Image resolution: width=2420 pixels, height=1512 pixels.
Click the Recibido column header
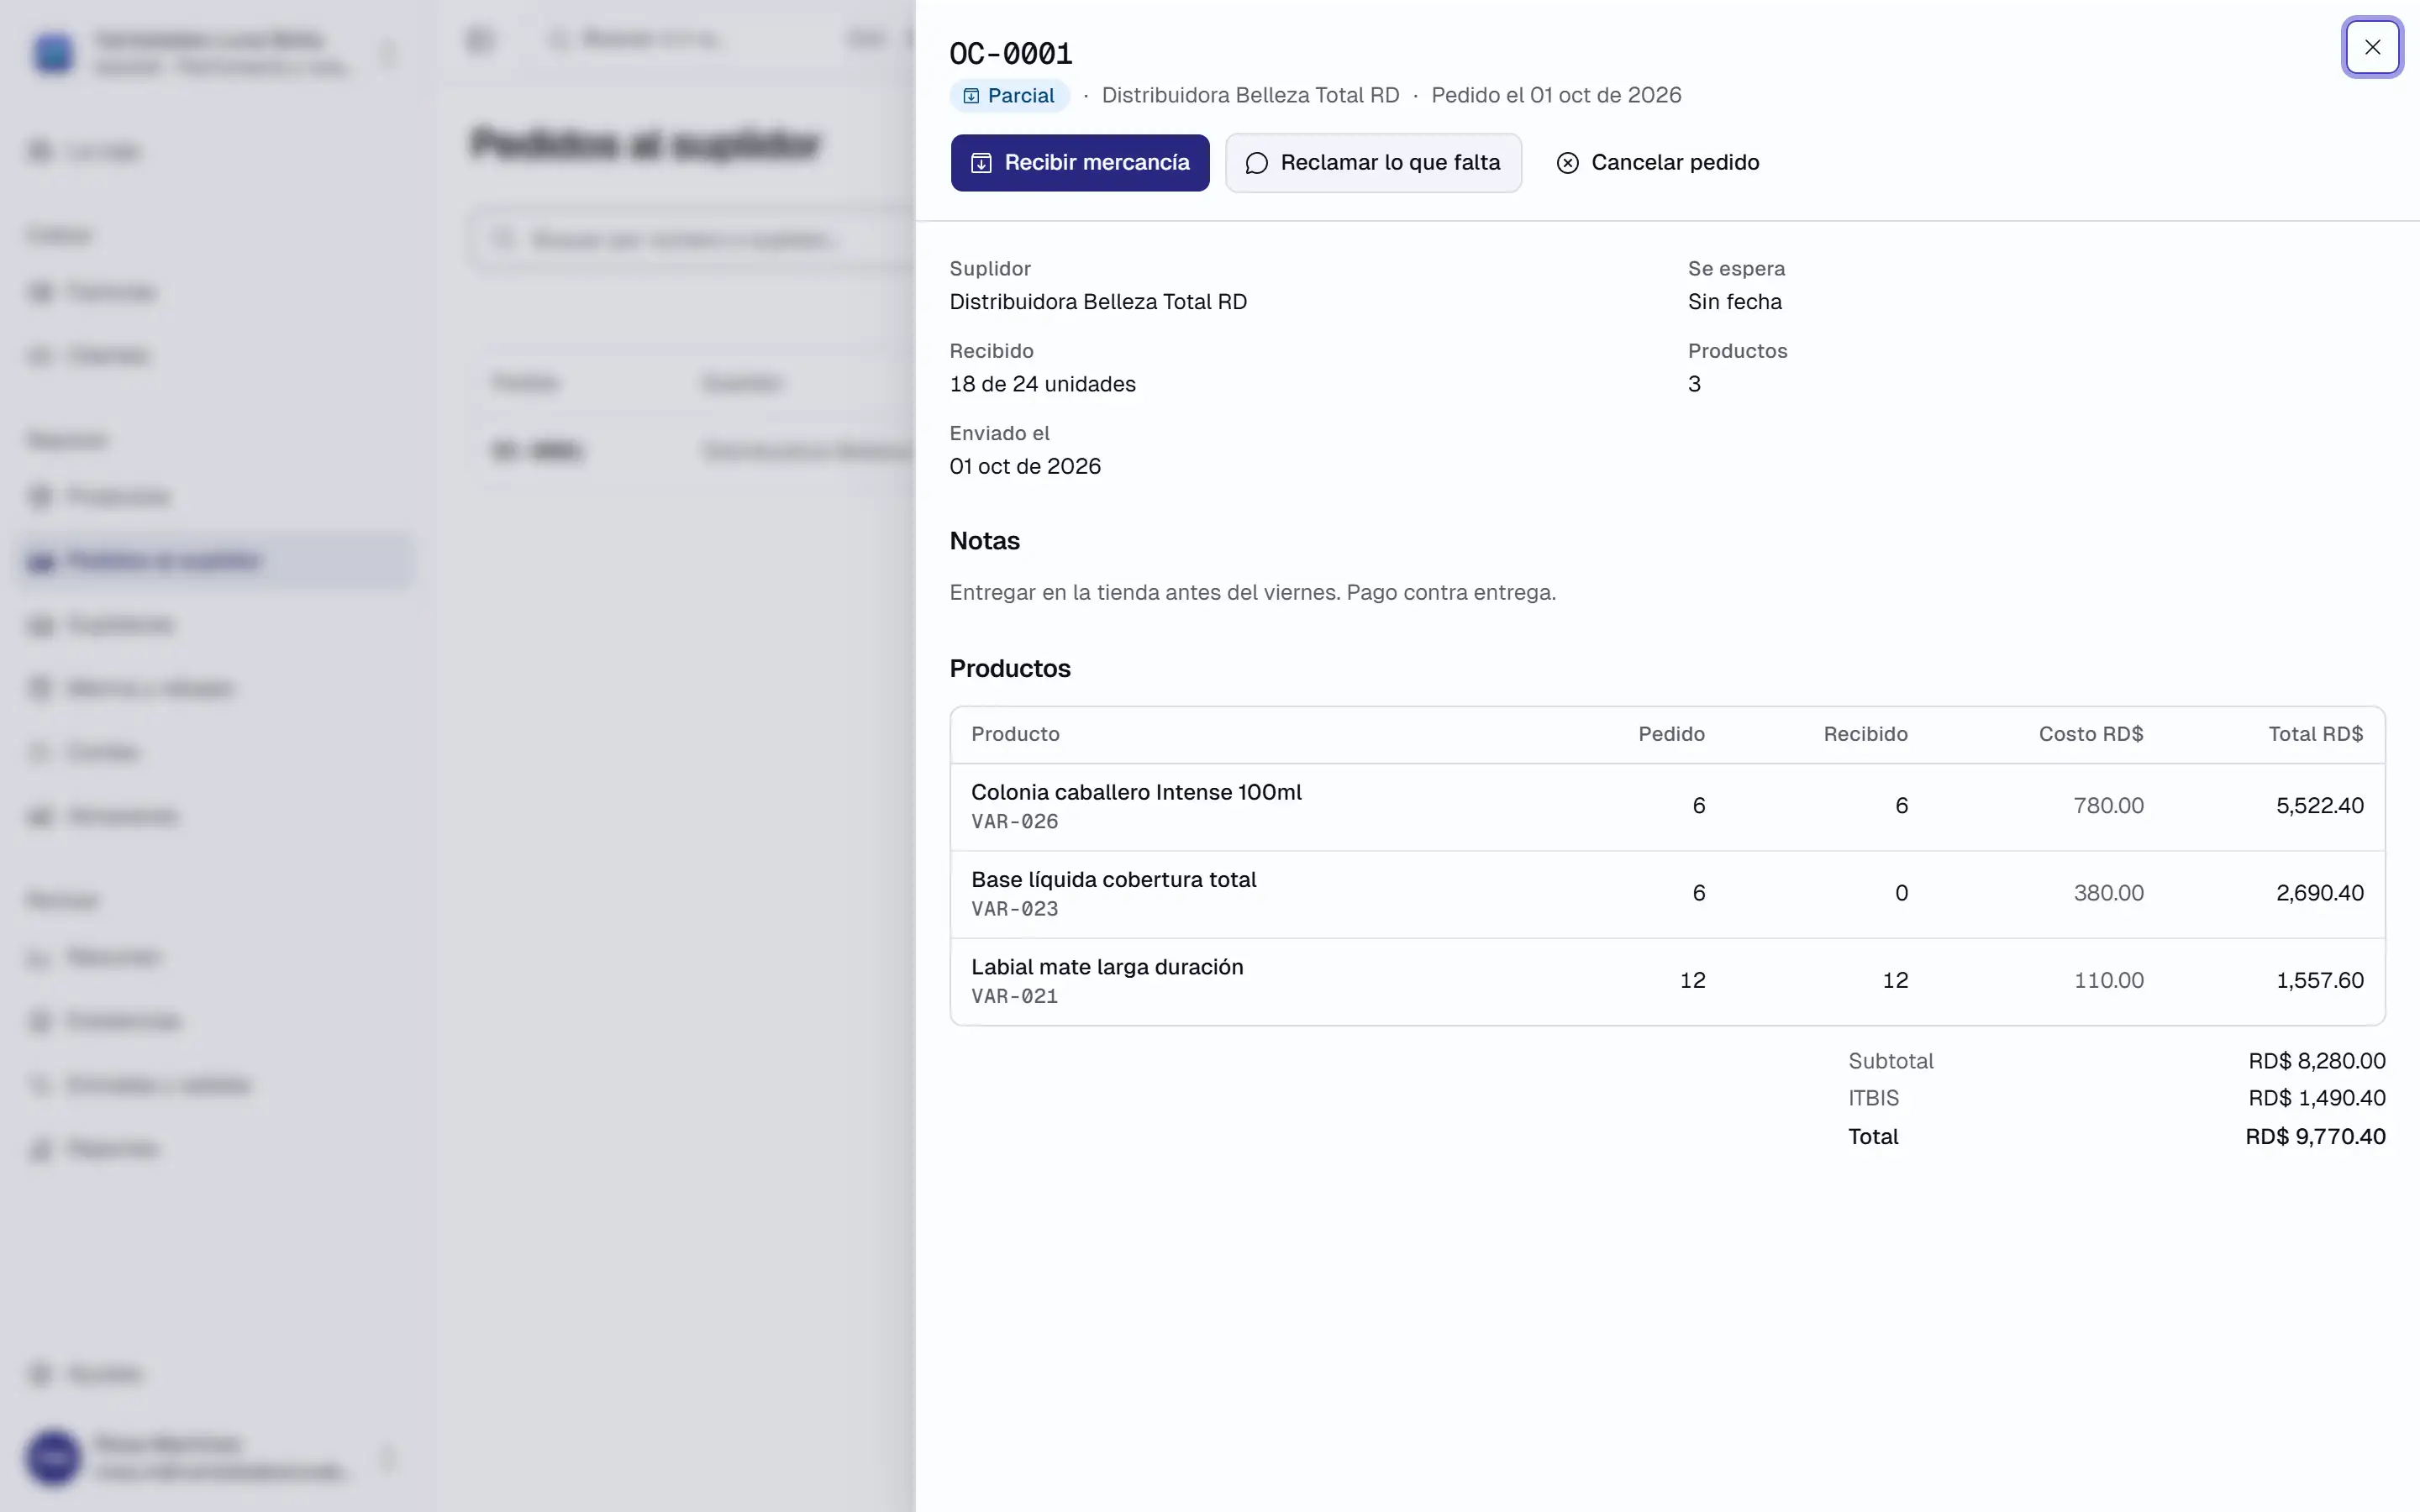[x=1865, y=734]
